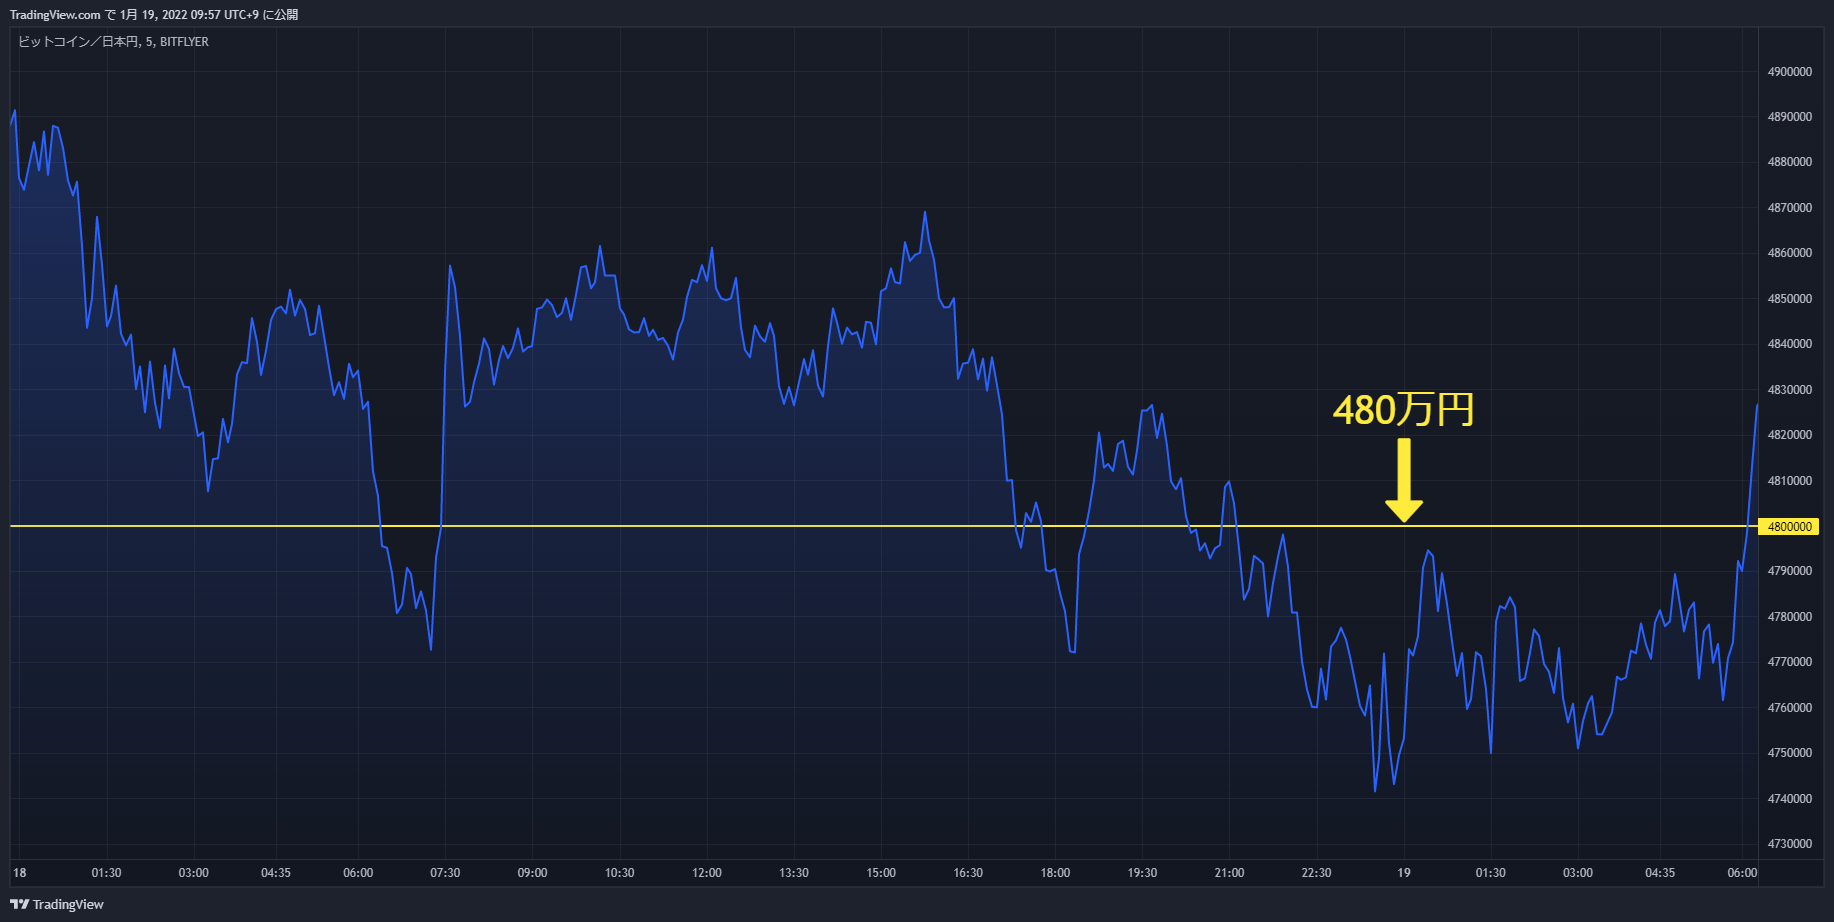Click the first 06:00 time label after 04:35
The height and width of the screenshot is (922, 1834).
(x=358, y=873)
